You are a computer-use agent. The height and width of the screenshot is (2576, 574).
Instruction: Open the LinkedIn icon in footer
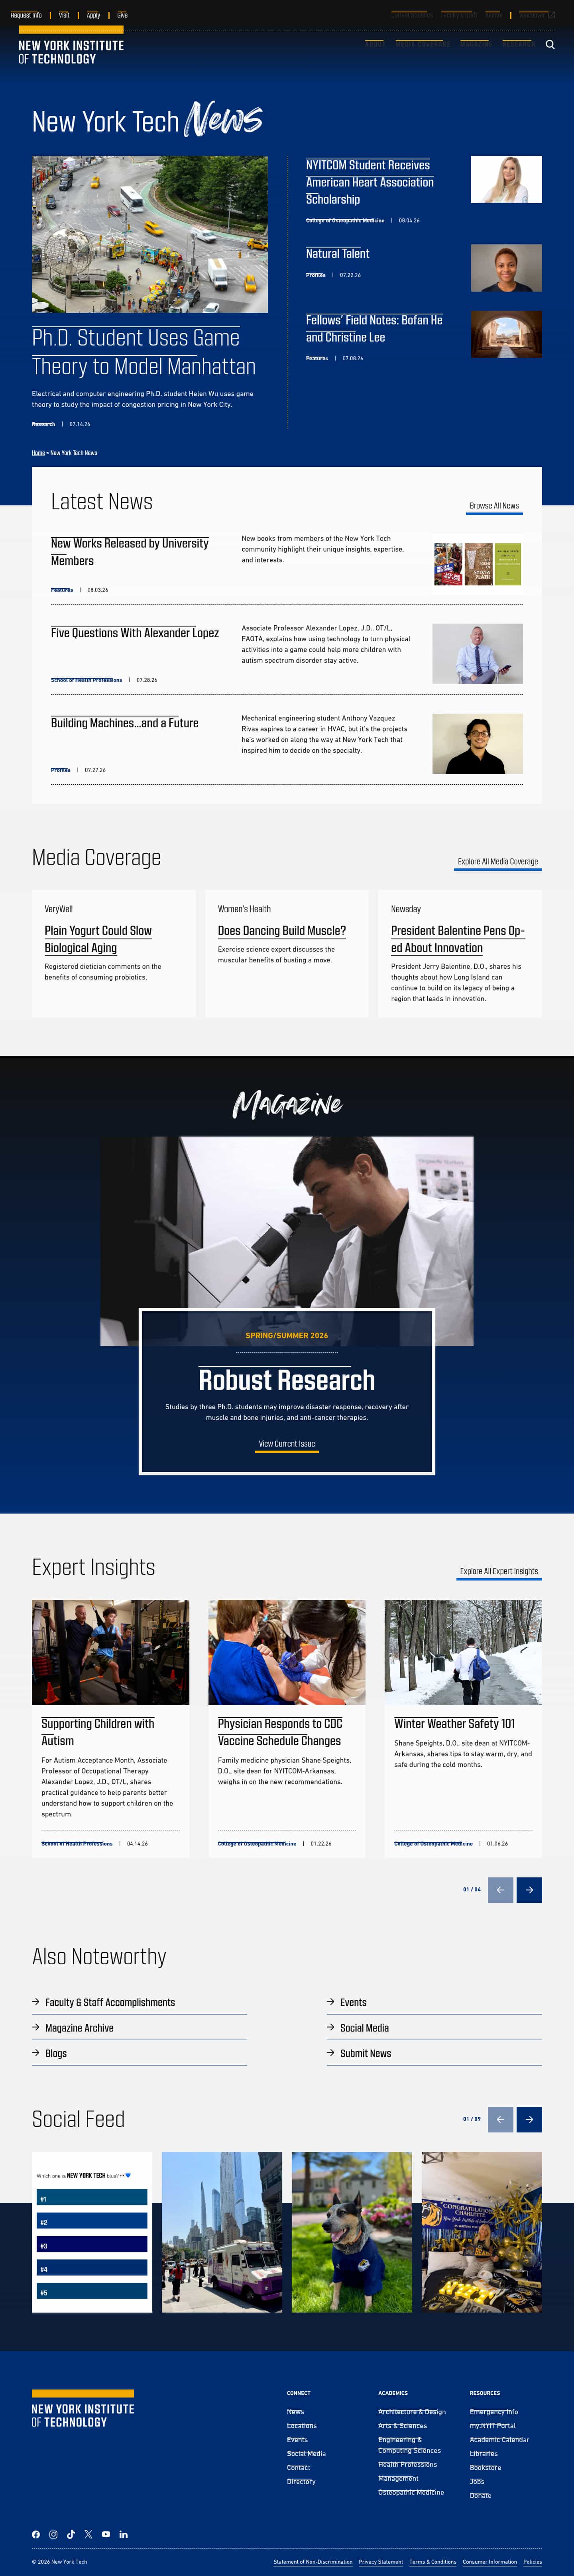tap(124, 2534)
